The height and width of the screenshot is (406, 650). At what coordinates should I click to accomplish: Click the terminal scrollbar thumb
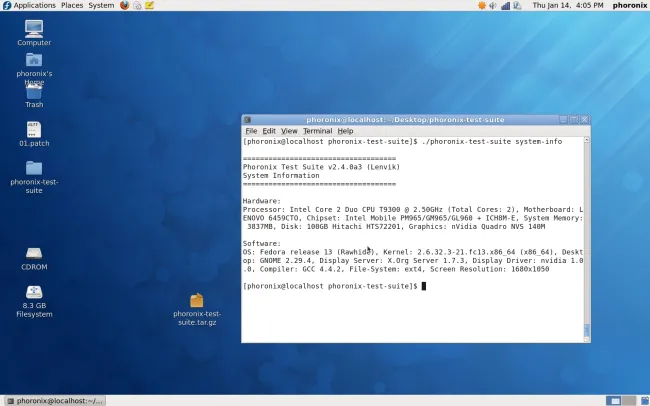point(587,330)
